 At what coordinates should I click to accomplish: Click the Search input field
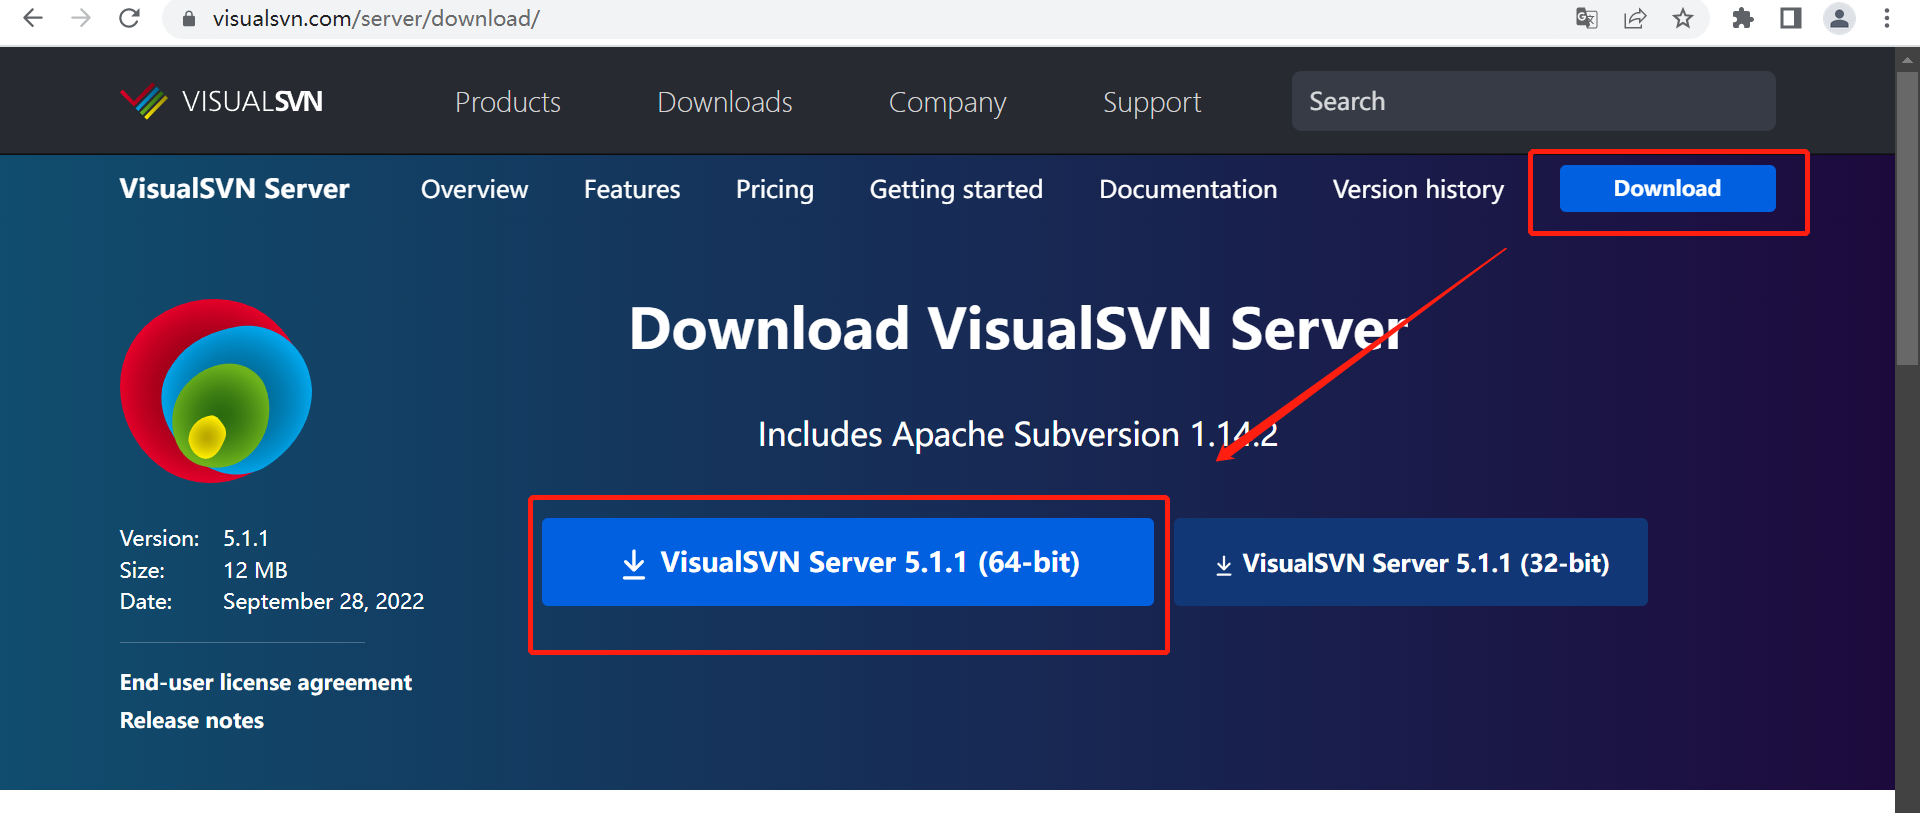click(1534, 101)
